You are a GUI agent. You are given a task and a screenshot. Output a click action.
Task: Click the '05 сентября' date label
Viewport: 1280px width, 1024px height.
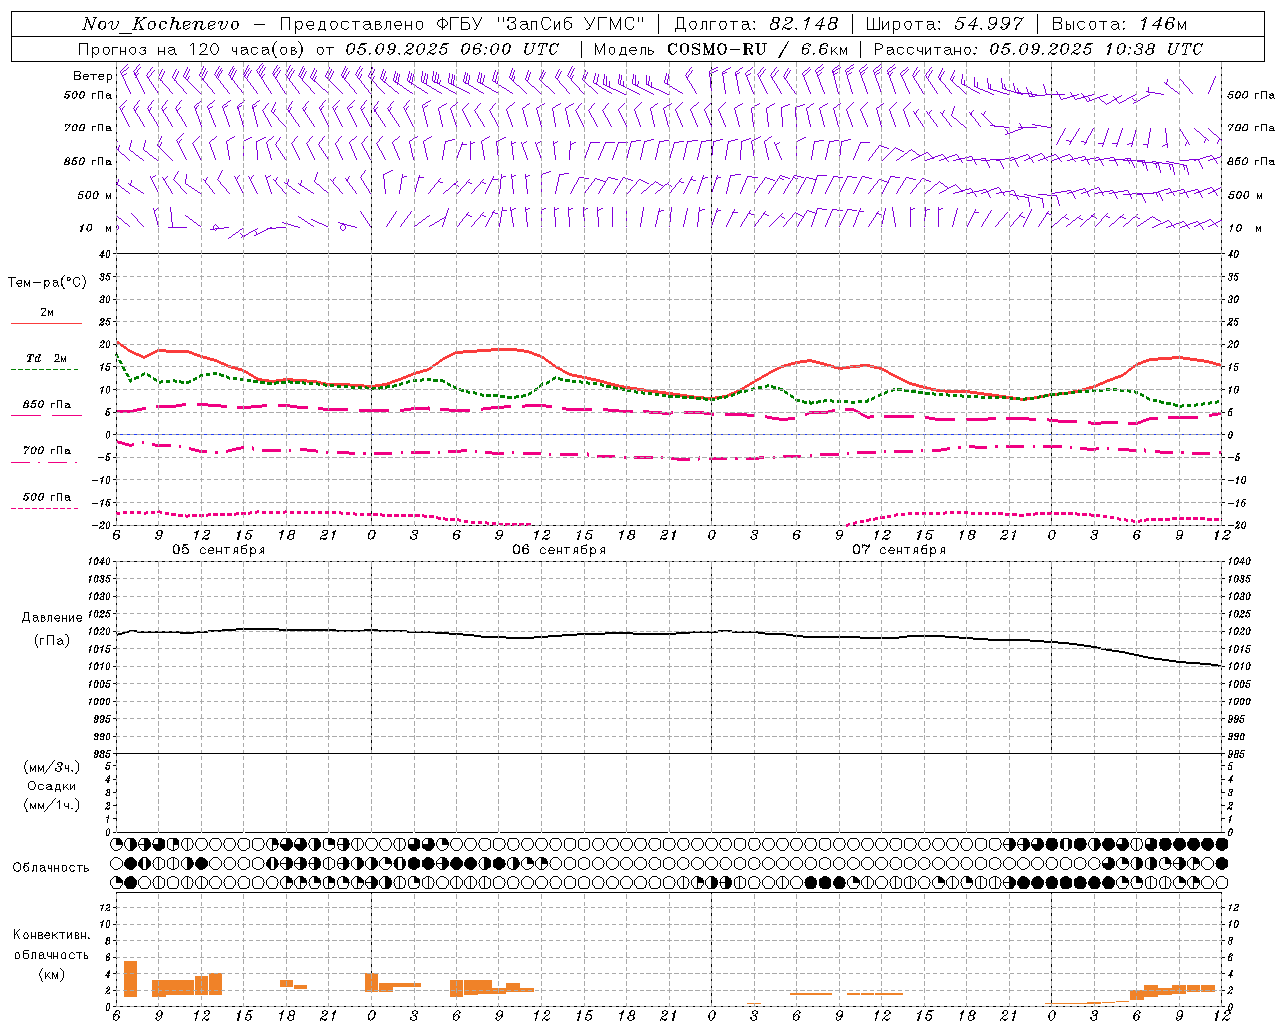[x=219, y=550]
